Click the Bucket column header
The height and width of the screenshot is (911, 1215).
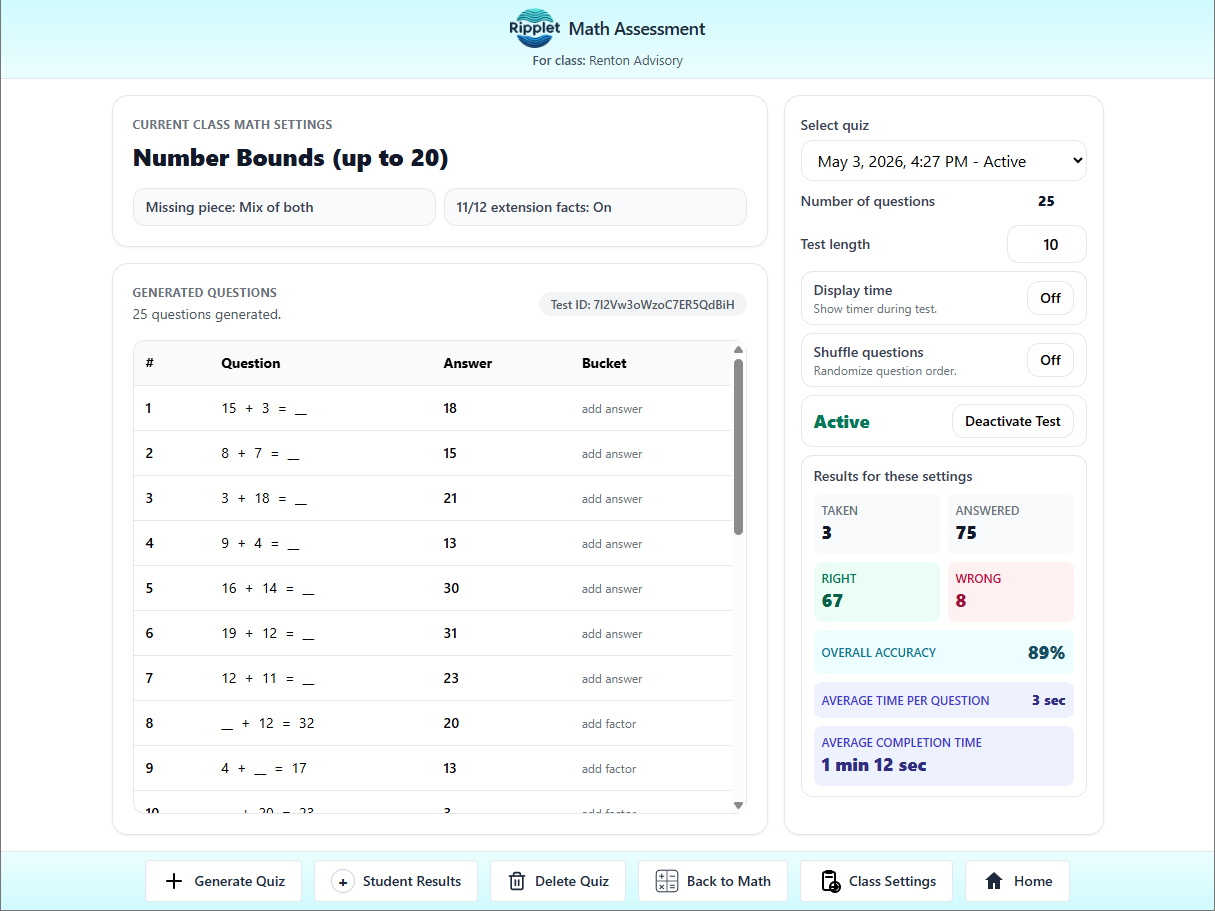(x=604, y=363)
